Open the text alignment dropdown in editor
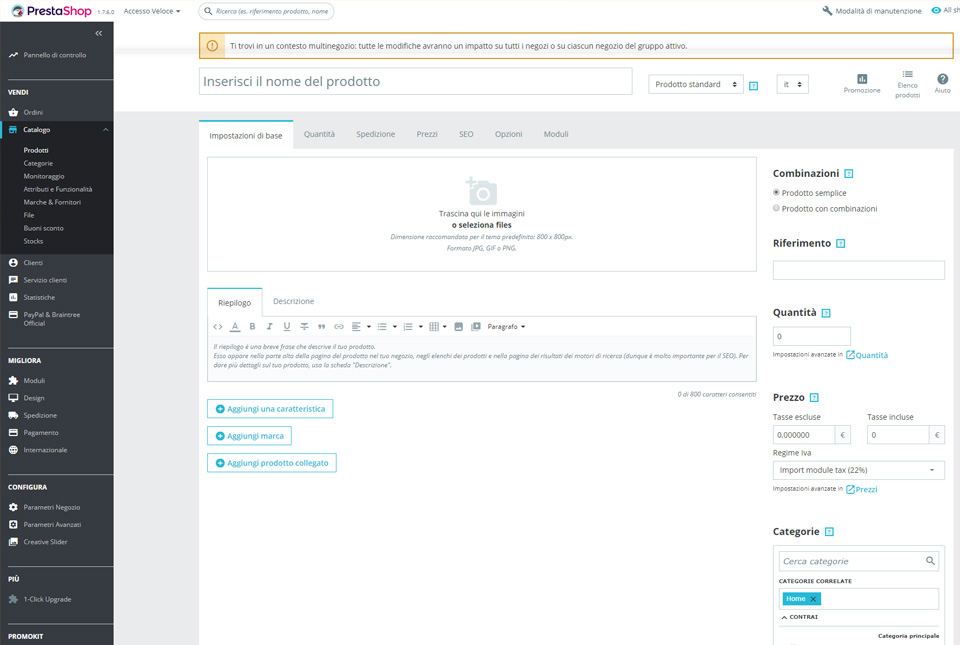 [361, 327]
